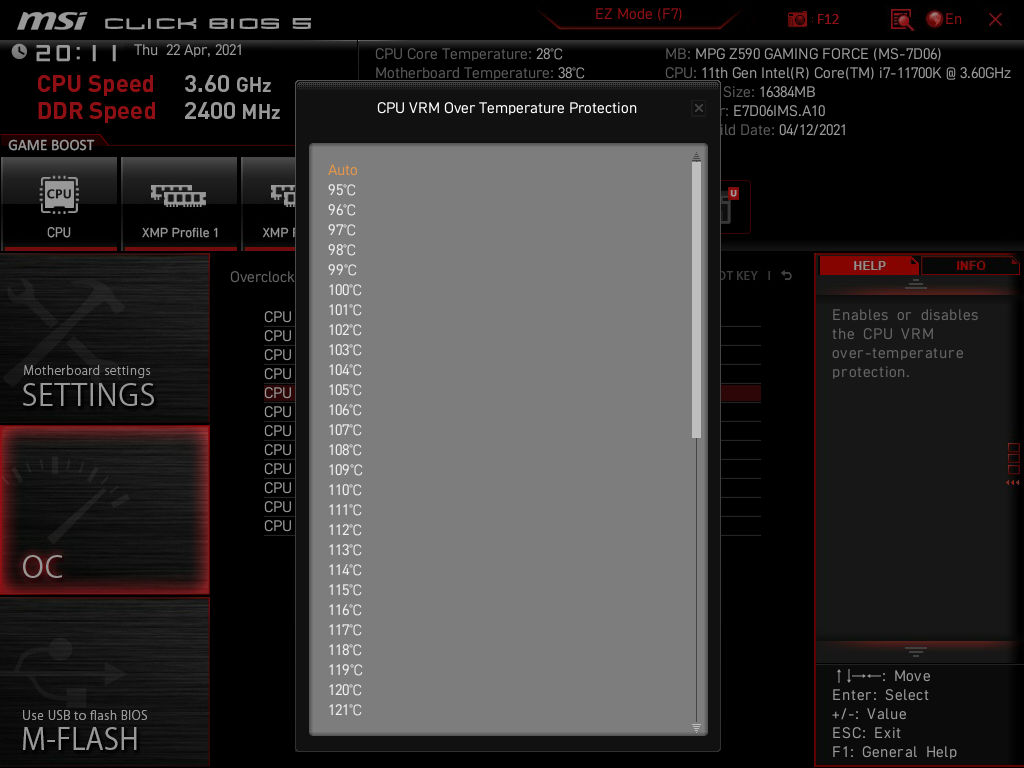Image resolution: width=1024 pixels, height=768 pixels.
Task: Select 104°C in the list
Action: coord(344,370)
